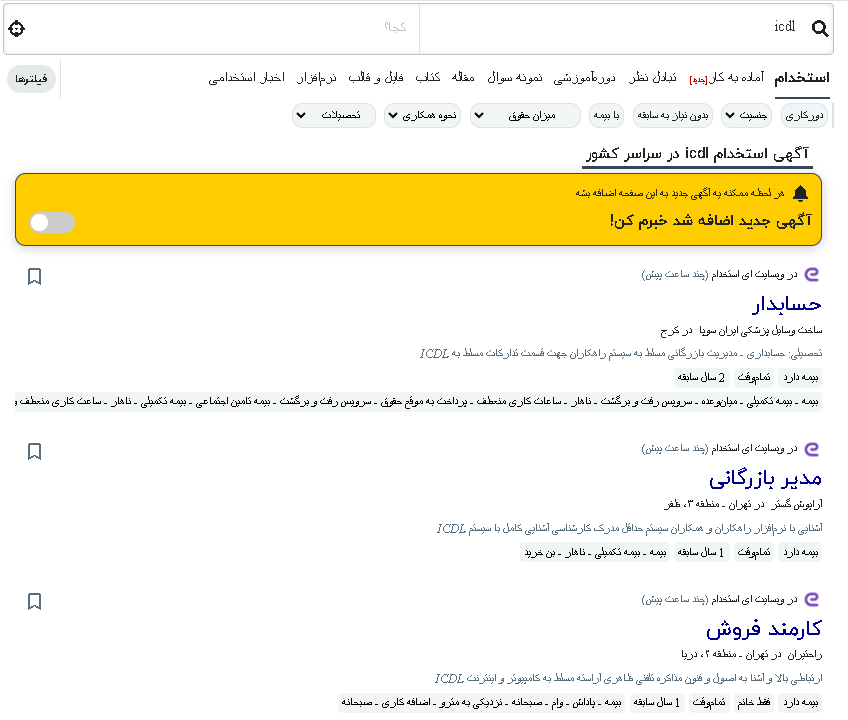Image resolution: width=848 pixels, height=720 pixels.
Task: Enable the با بیمه filter chip
Action: pyautogui.click(x=606, y=116)
